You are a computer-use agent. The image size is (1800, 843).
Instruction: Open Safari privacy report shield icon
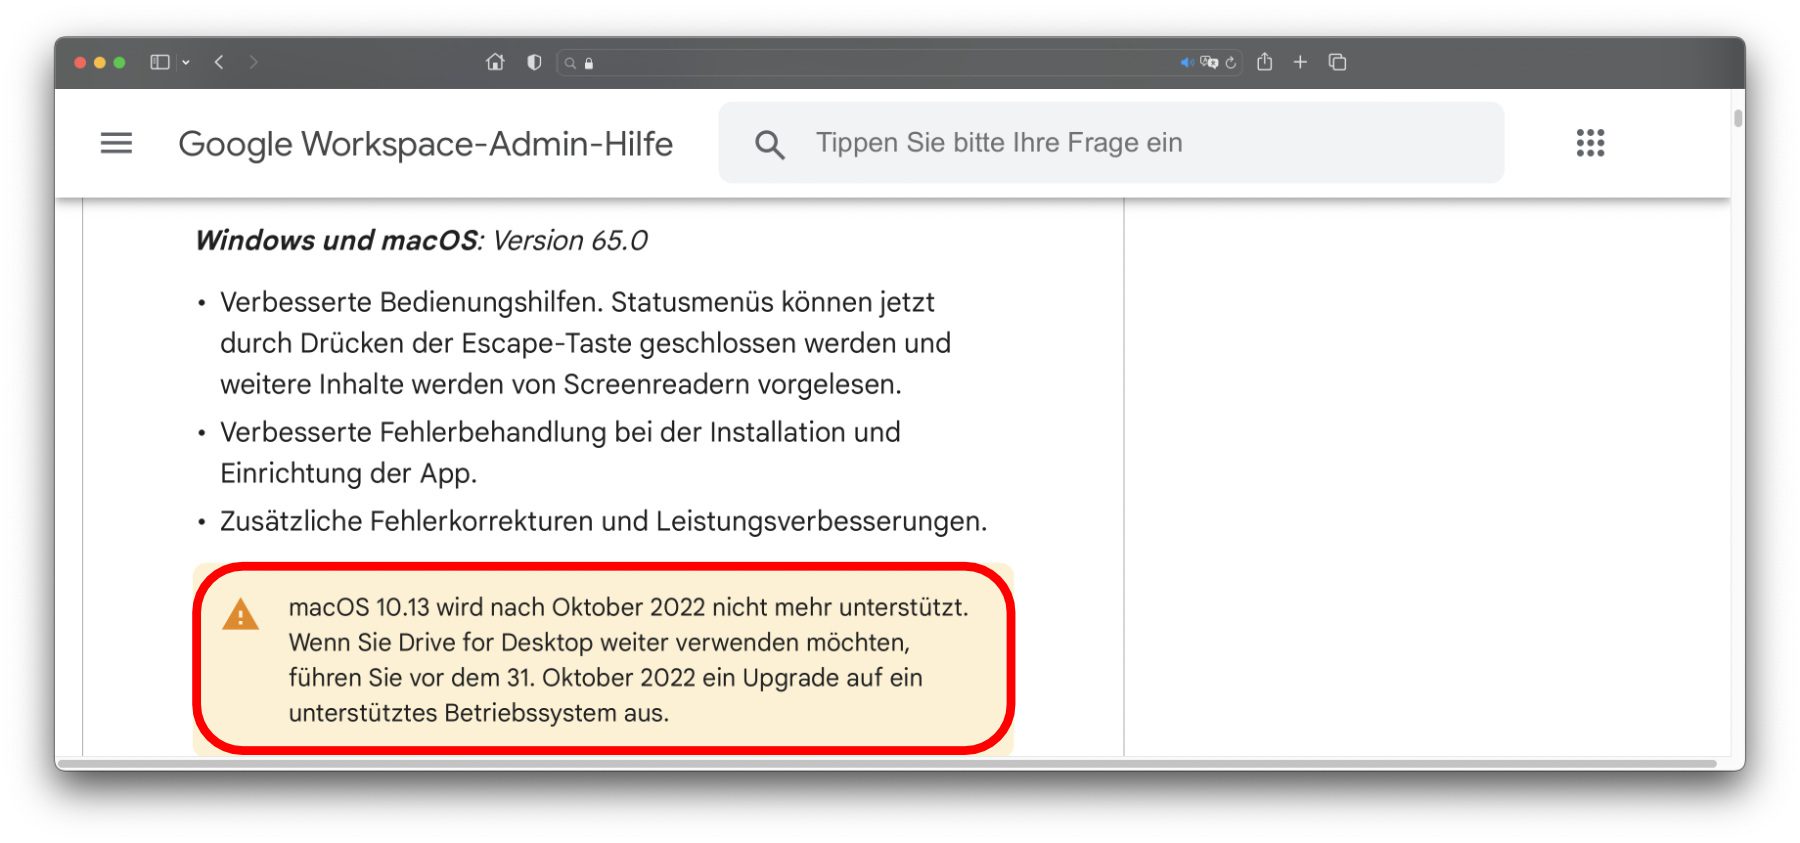coord(534,62)
